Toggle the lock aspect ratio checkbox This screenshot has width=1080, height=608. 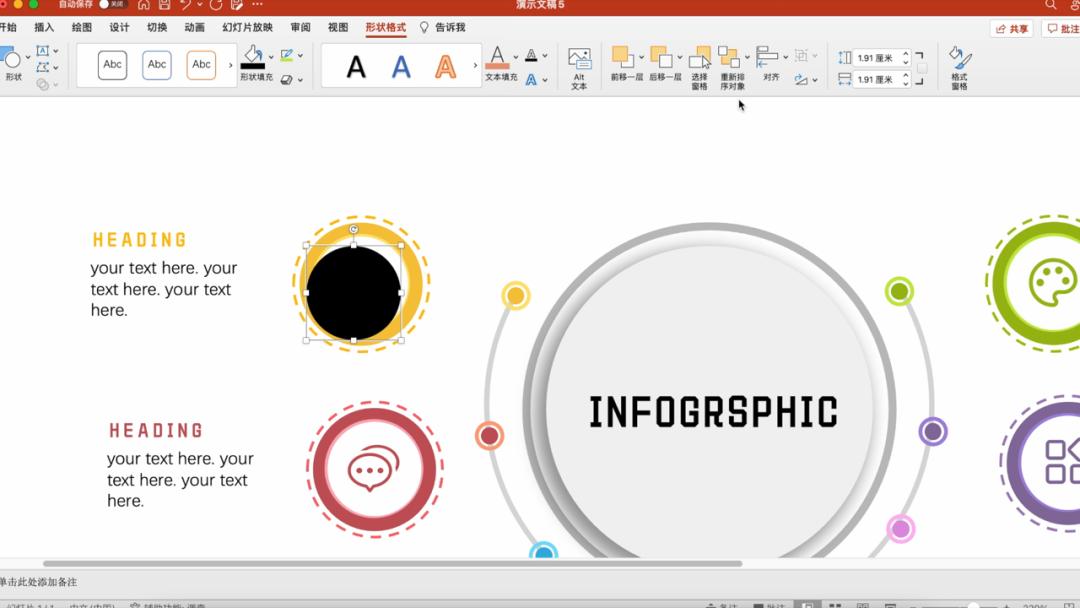point(922,69)
